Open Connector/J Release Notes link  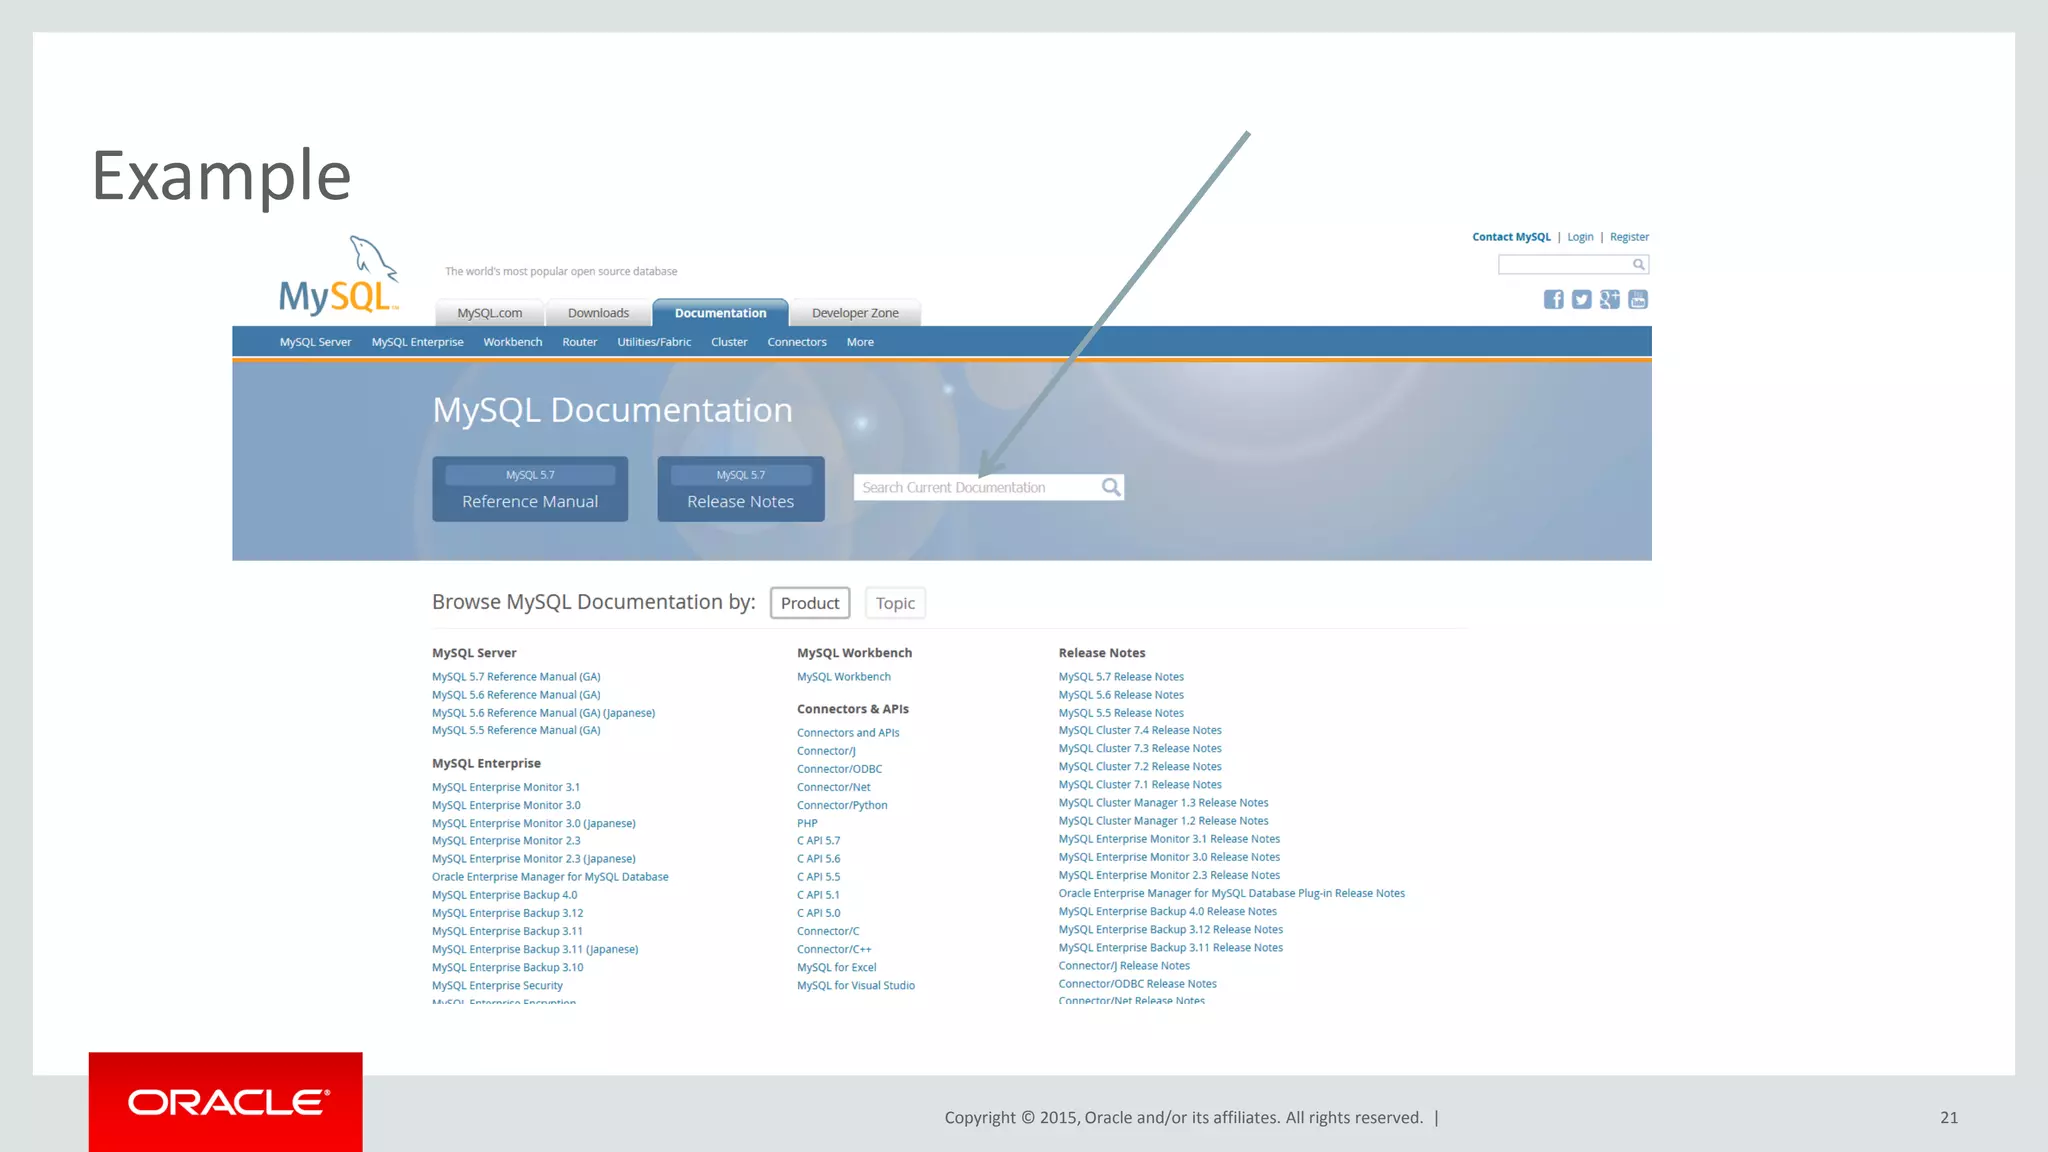1124,966
